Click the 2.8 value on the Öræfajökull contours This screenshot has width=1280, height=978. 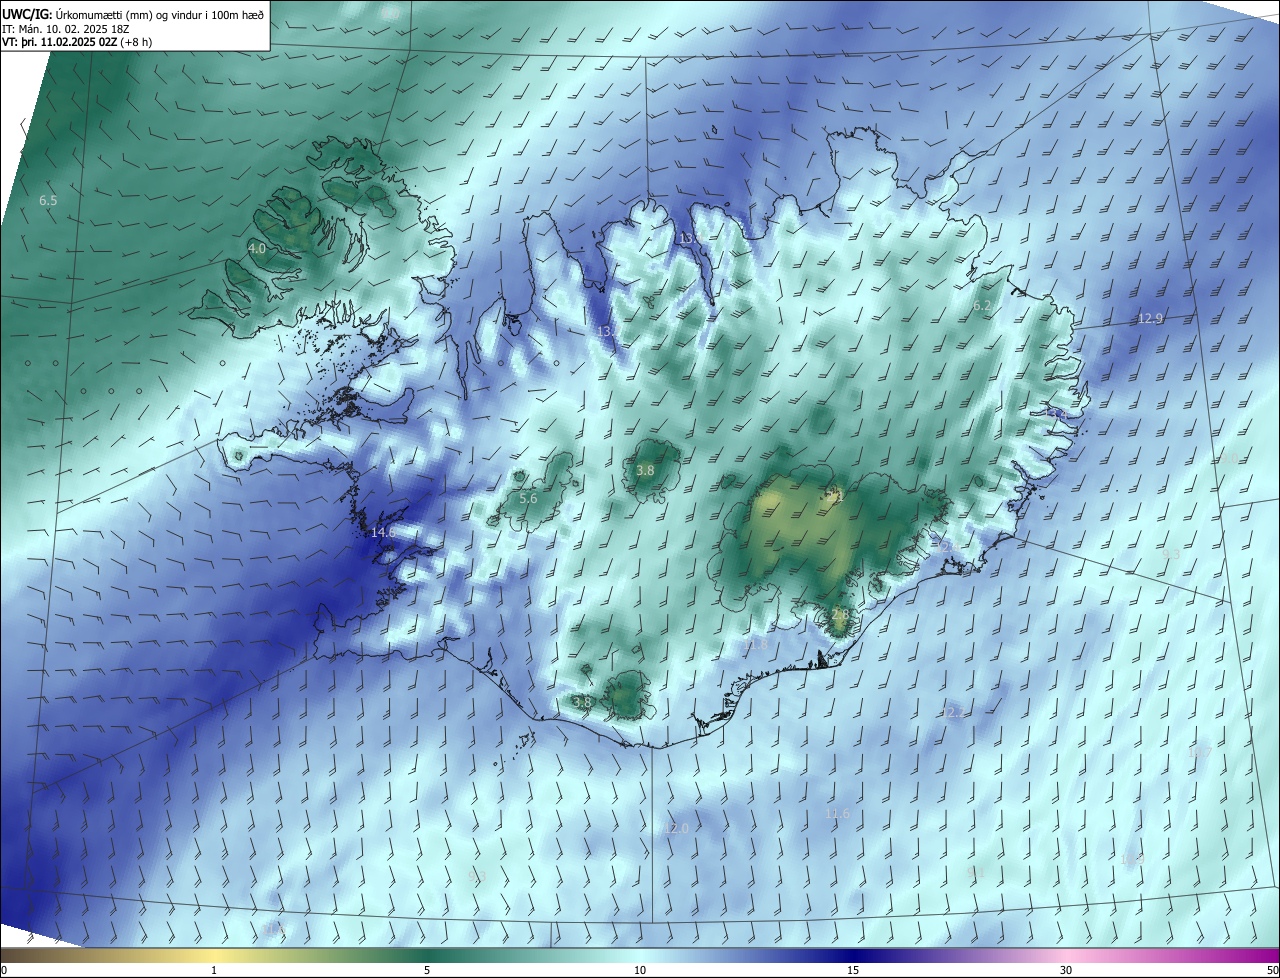coord(840,614)
